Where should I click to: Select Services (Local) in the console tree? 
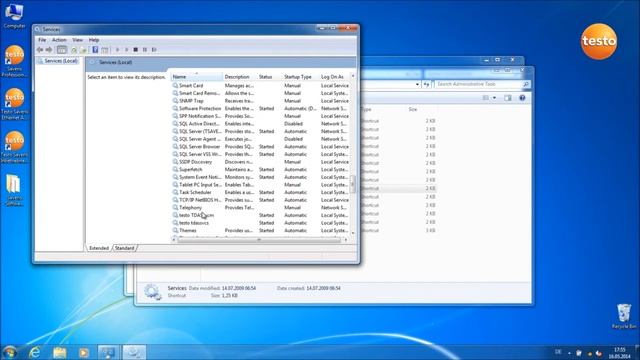click(x=58, y=61)
